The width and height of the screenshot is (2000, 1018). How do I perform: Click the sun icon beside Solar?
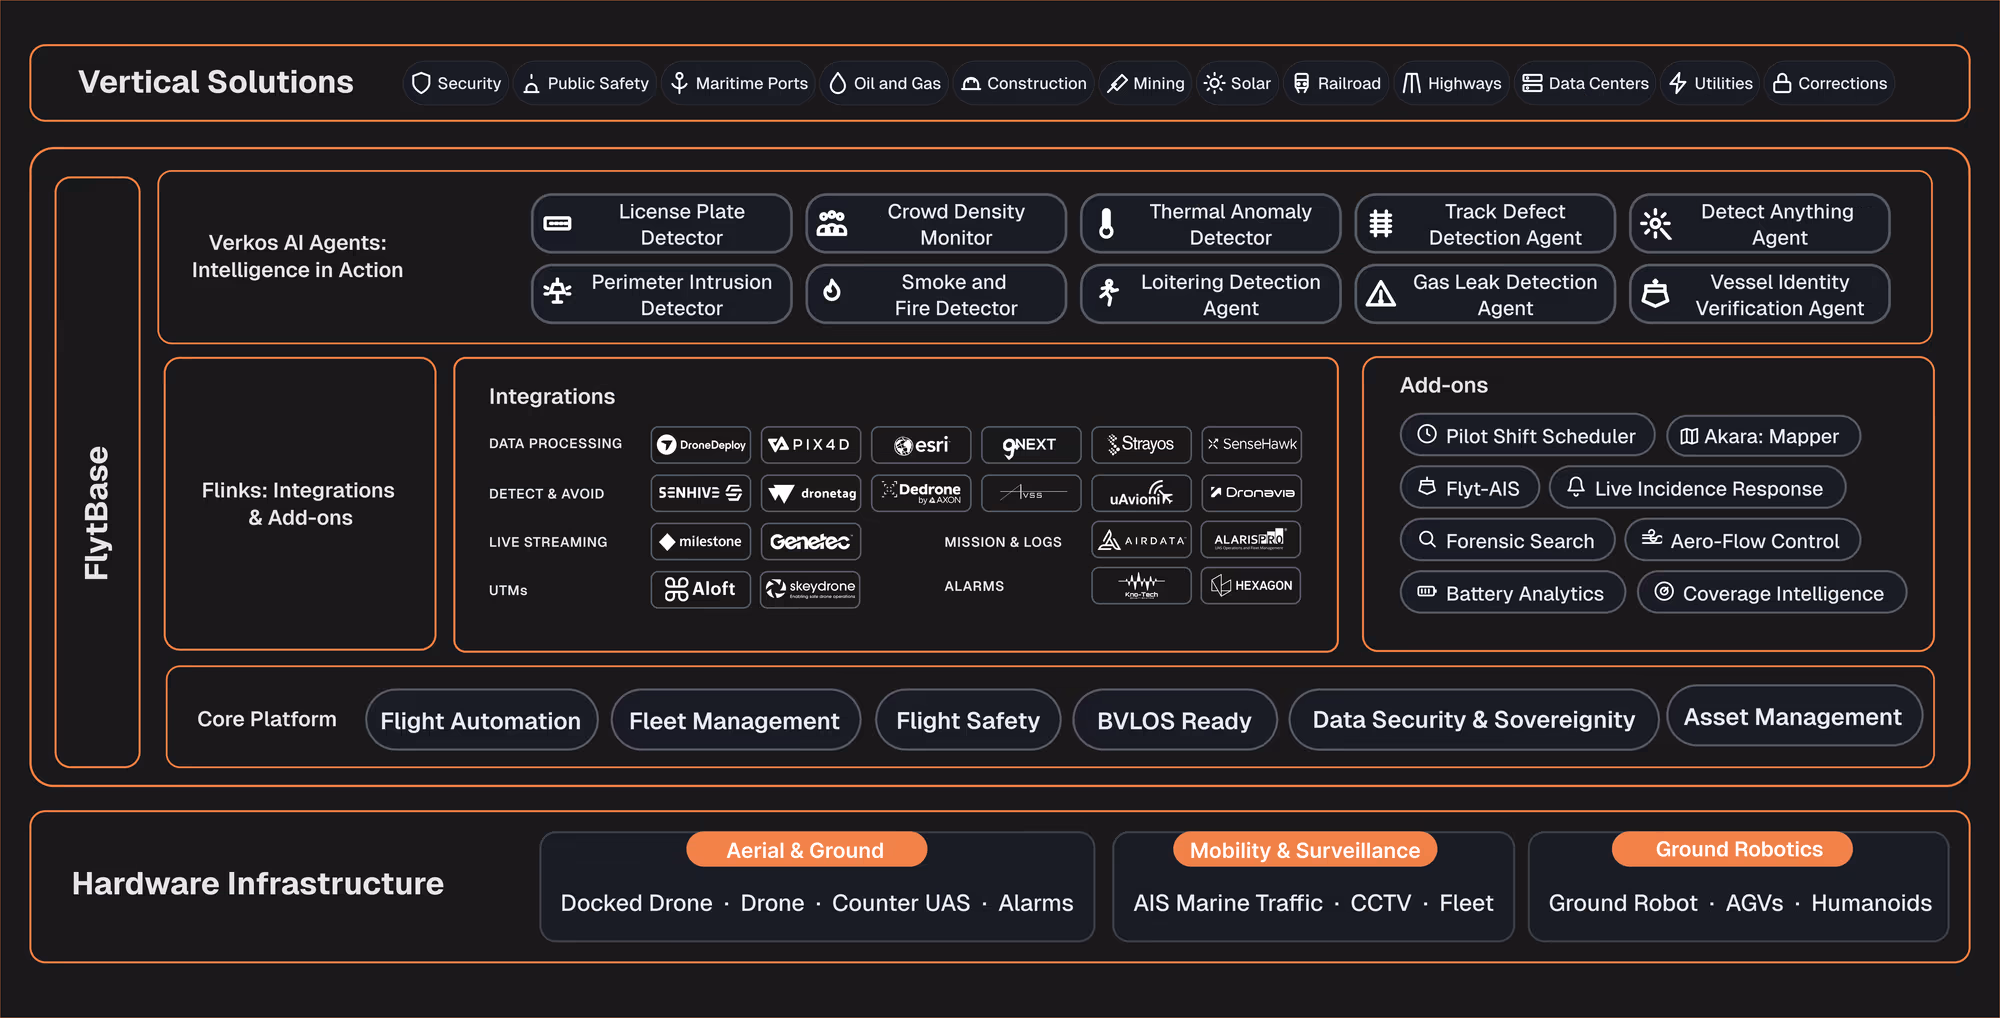(x=1214, y=83)
